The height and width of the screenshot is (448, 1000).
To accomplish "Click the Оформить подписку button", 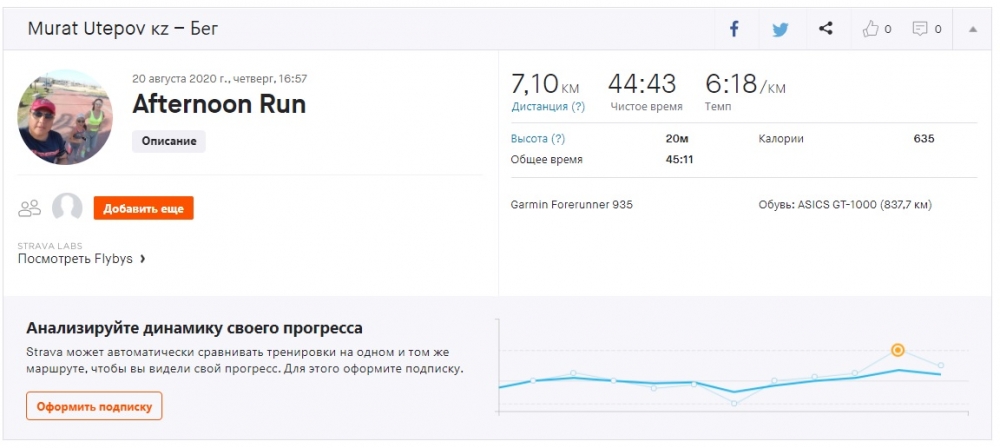I will 94,406.
